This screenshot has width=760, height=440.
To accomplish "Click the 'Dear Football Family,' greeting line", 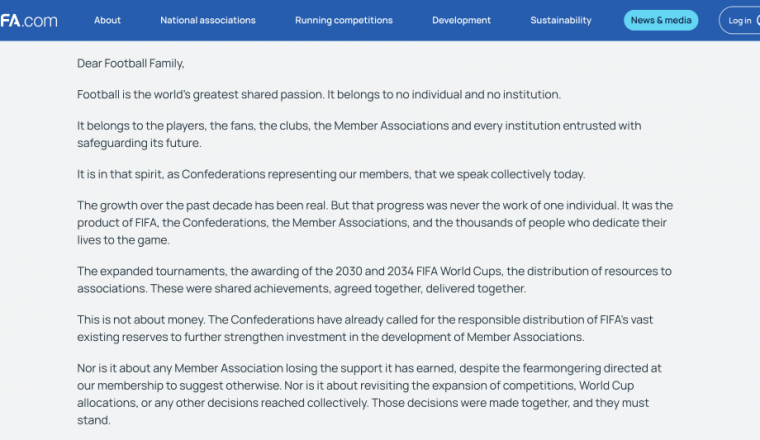I will tap(130, 63).
